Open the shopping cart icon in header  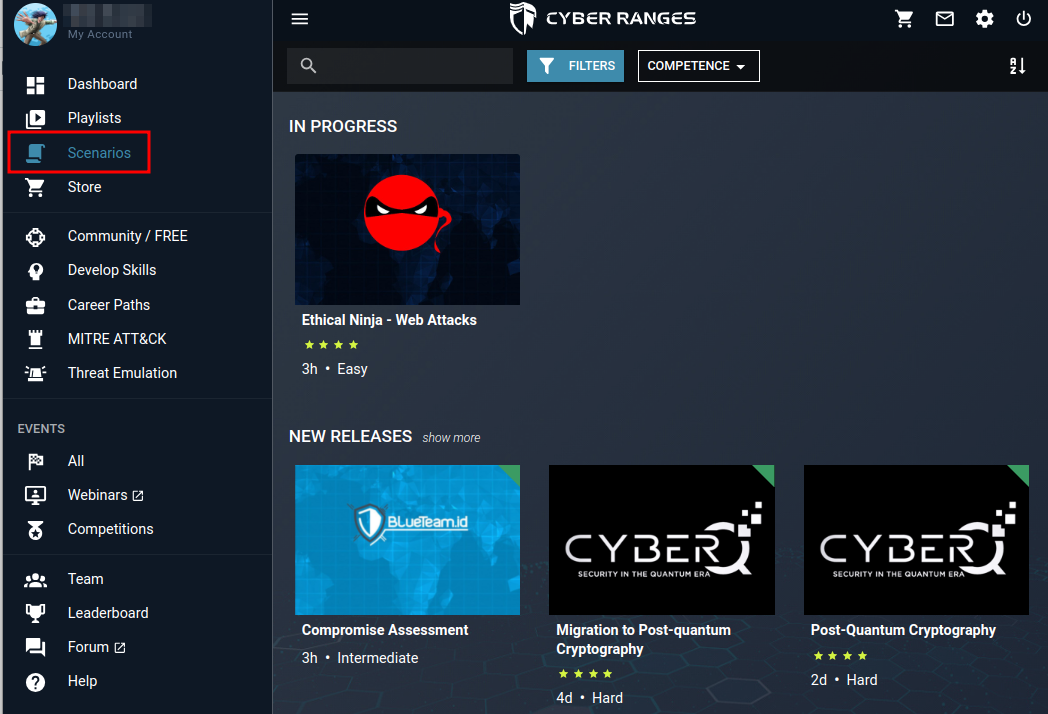904,19
